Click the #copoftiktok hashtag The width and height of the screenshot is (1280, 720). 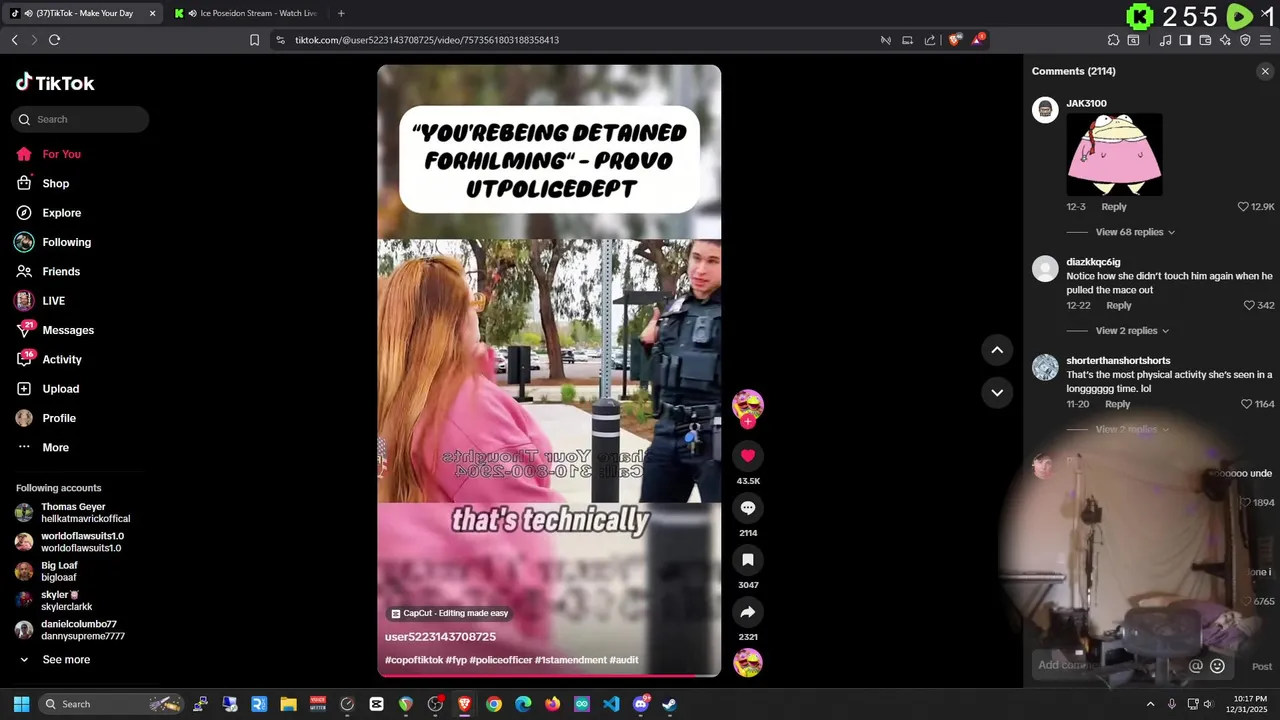click(413, 660)
